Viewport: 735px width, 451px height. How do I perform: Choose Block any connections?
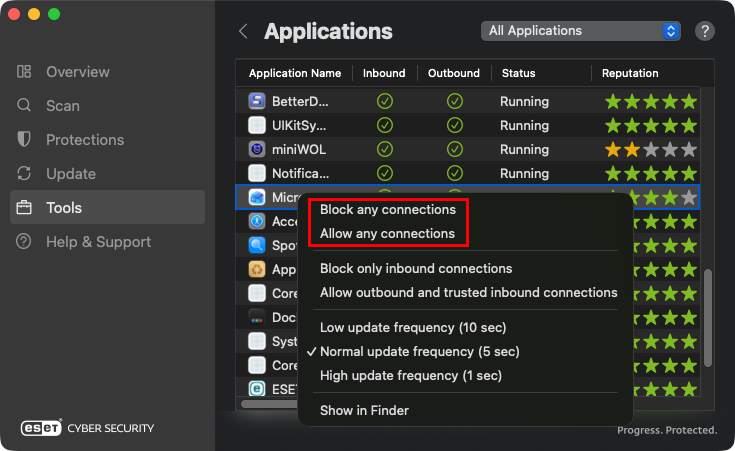(388, 210)
